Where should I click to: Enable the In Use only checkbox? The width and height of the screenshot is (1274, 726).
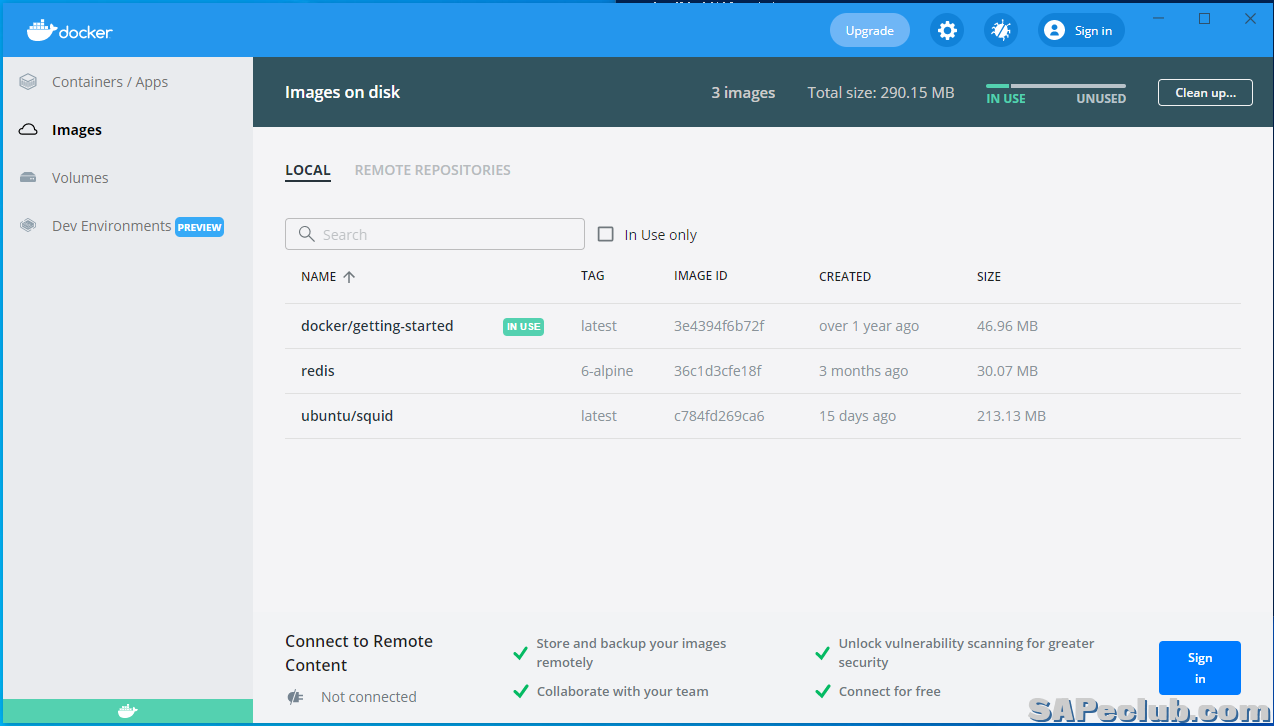pos(605,234)
